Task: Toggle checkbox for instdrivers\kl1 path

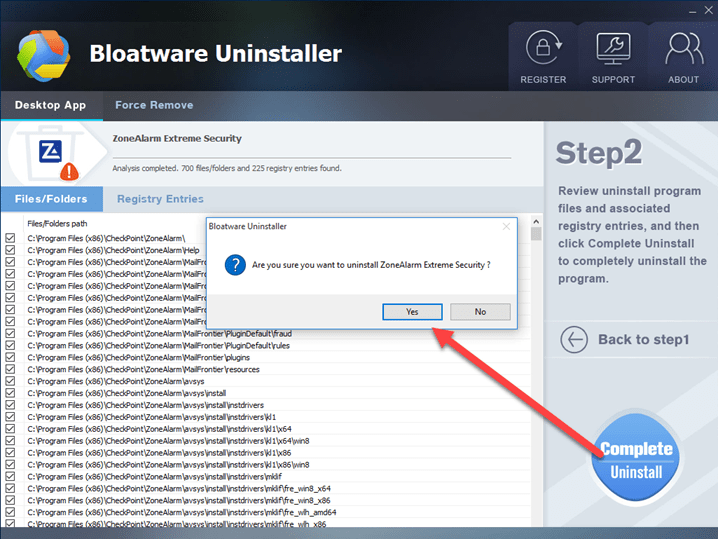Action: pos(10,417)
